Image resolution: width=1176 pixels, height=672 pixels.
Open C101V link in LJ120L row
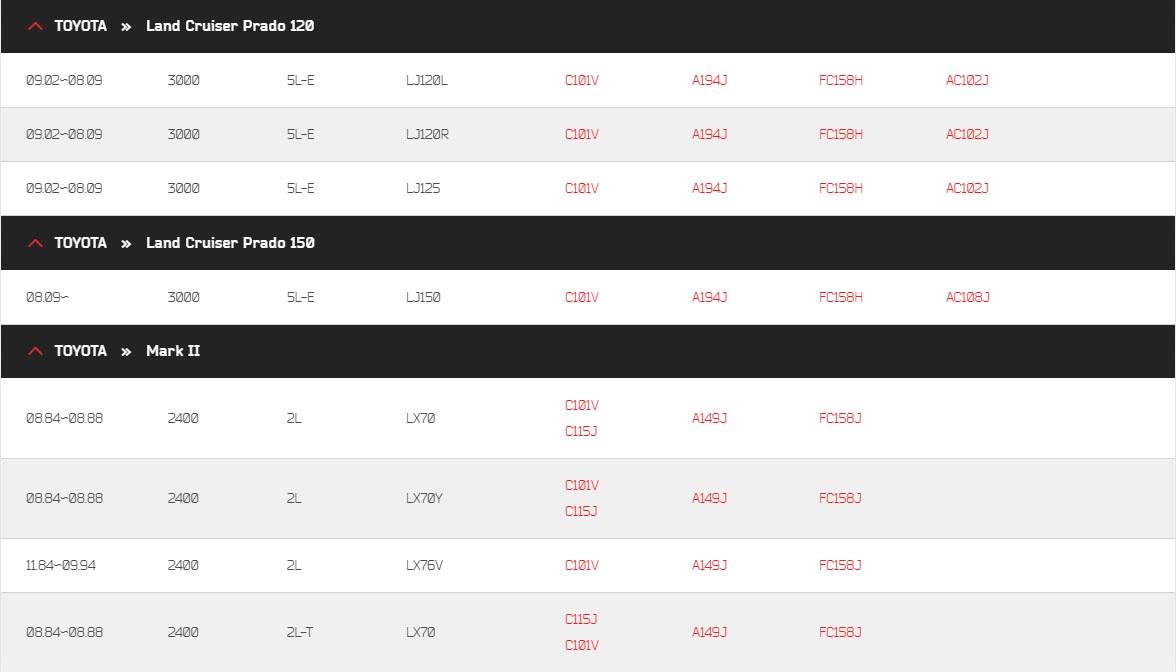pos(581,80)
